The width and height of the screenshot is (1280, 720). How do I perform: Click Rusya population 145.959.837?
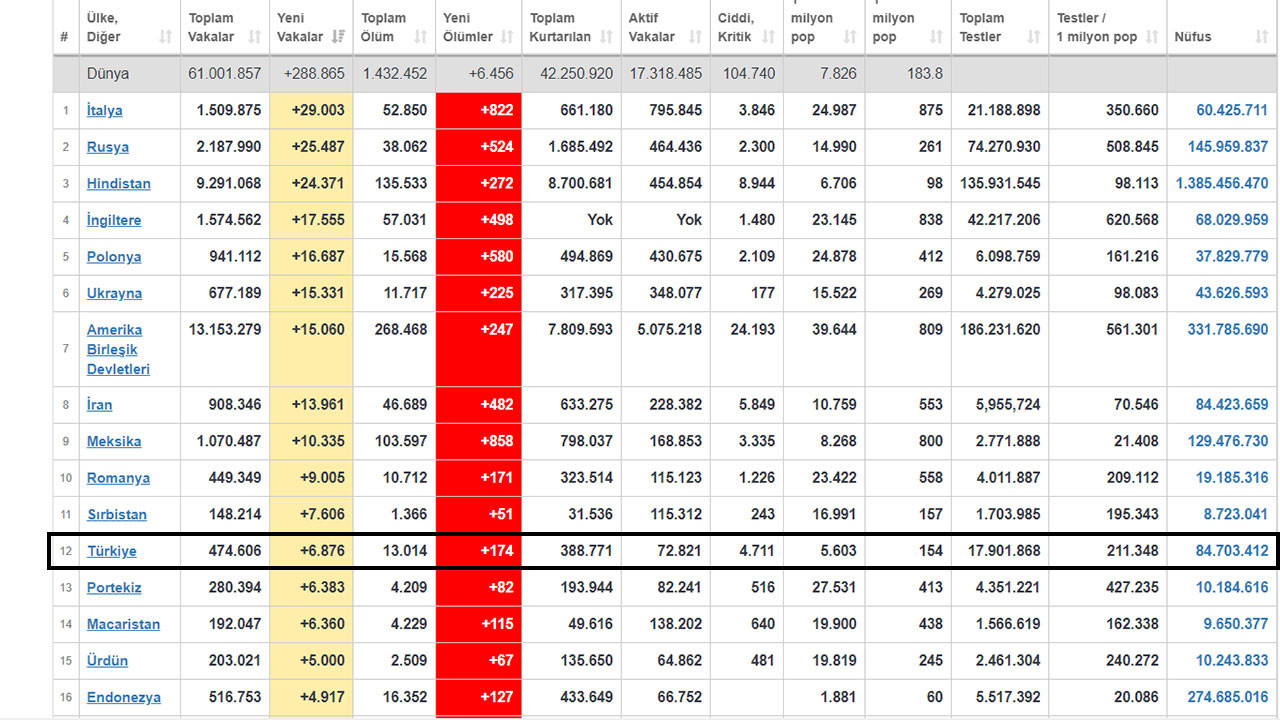1228,147
